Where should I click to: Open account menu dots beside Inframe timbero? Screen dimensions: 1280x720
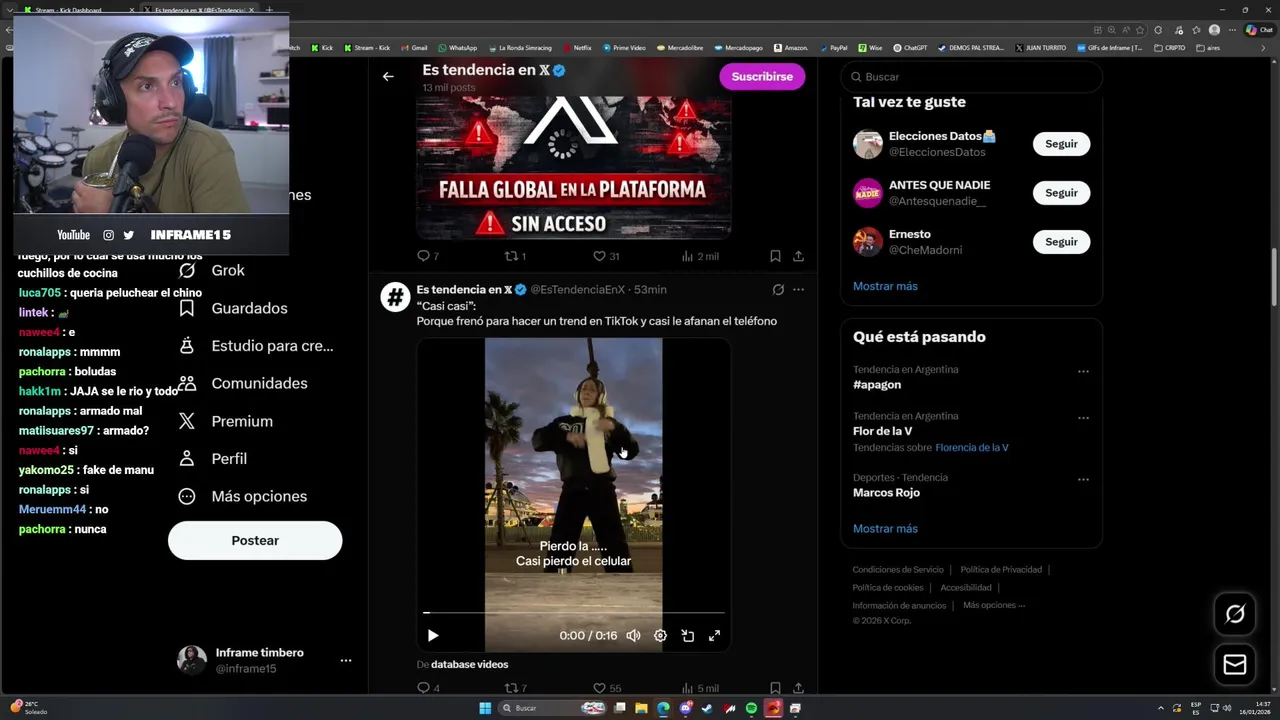tap(345, 661)
